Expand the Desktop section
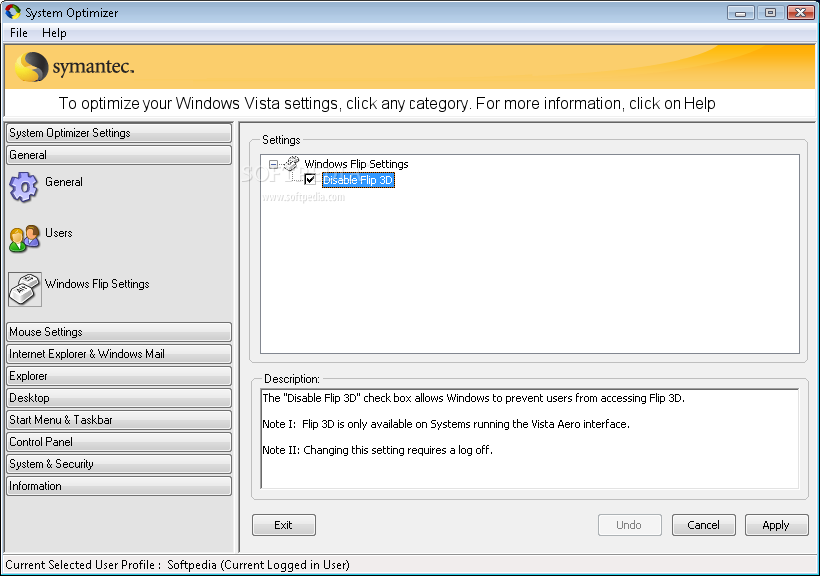Image resolution: width=820 pixels, height=576 pixels. click(119, 398)
